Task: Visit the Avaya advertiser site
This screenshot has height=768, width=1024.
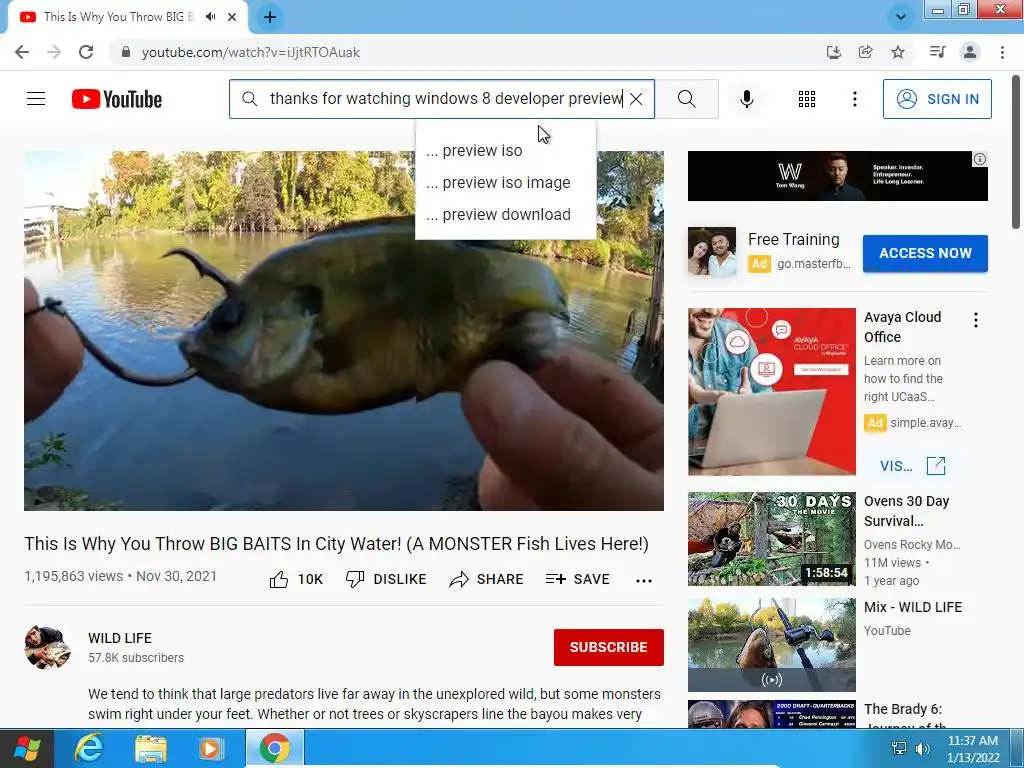Action: pyautogui.click(x=912, y=466)
